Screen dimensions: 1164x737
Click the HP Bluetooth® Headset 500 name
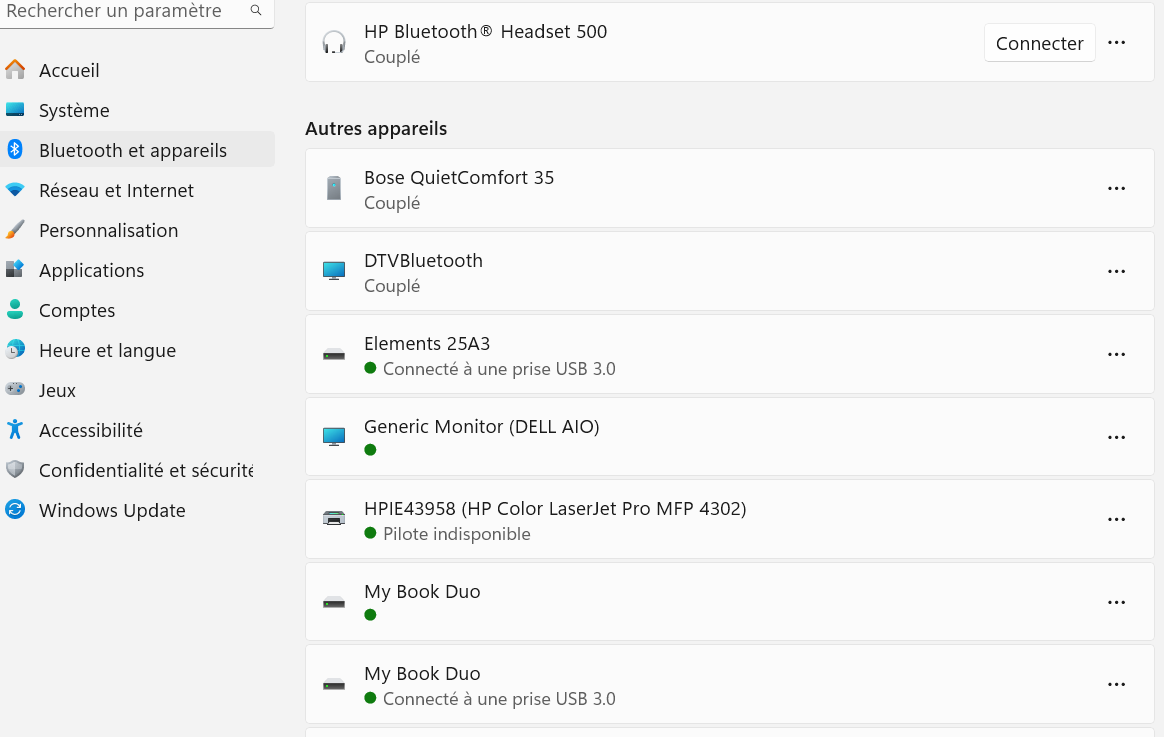(x=485, y=32)
